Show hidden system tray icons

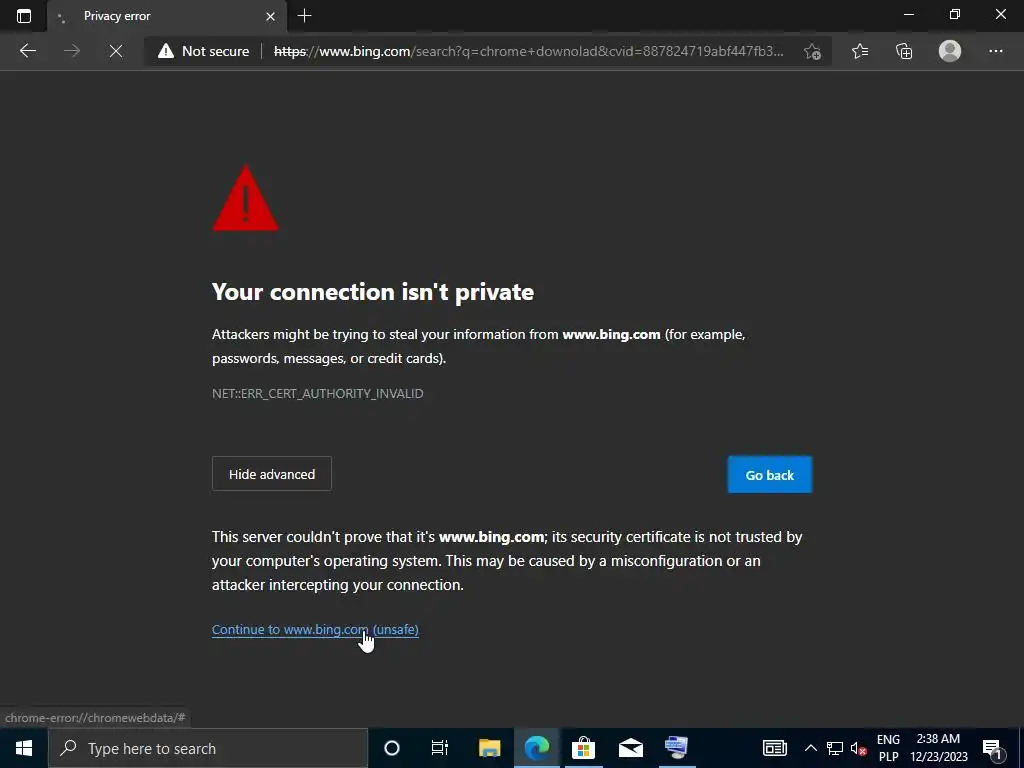click(x=810, y=748)
